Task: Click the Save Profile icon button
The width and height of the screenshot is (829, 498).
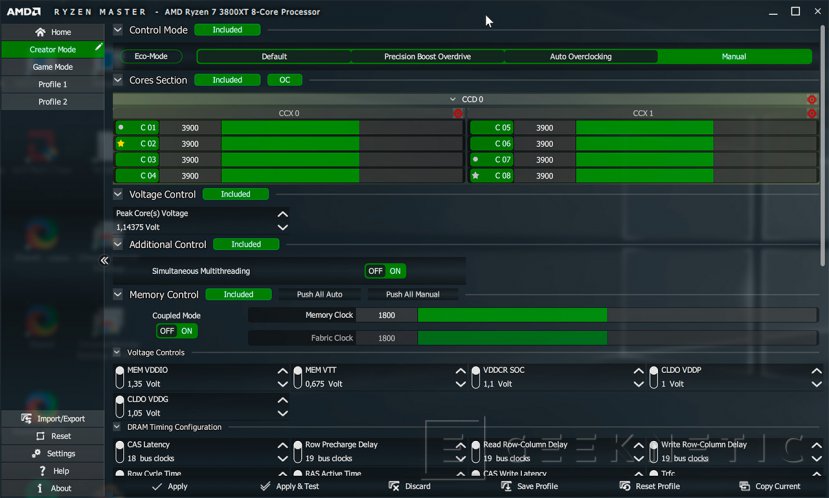Action: (x=506, y=486)
